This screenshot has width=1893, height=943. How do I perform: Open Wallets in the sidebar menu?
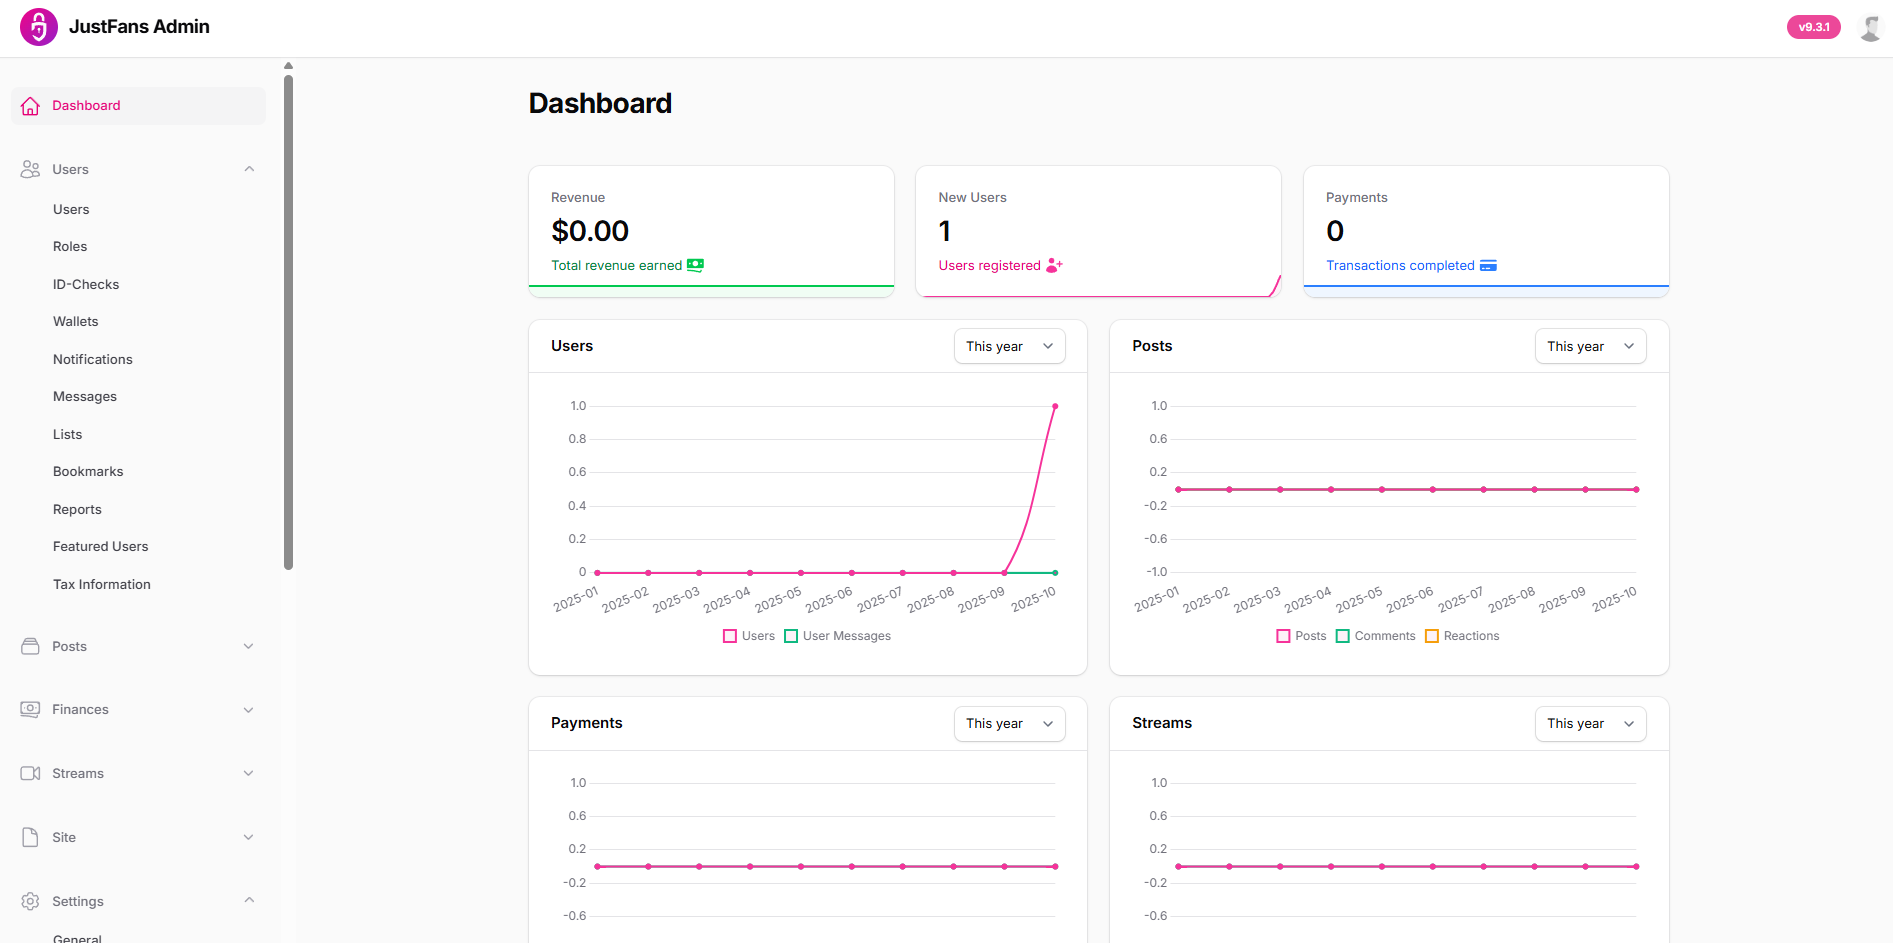(x=76, y=322)
